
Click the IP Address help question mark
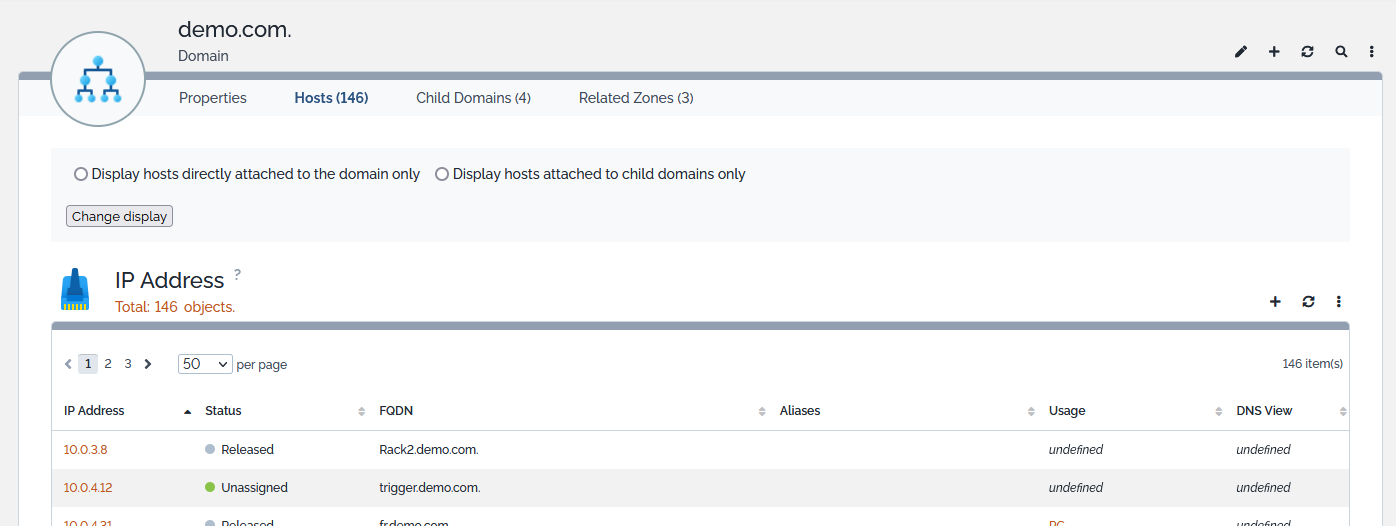tap(237, 273)
